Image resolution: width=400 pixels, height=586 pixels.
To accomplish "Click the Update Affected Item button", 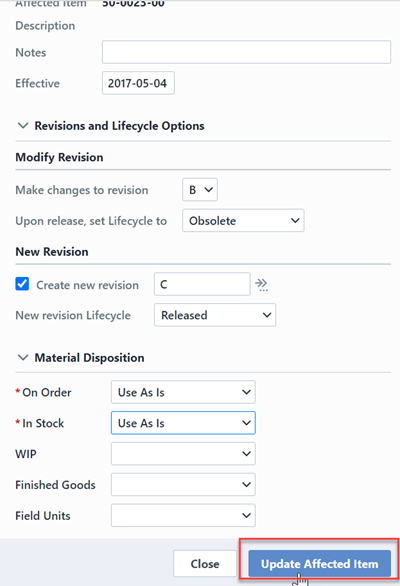I will (320, 563).
